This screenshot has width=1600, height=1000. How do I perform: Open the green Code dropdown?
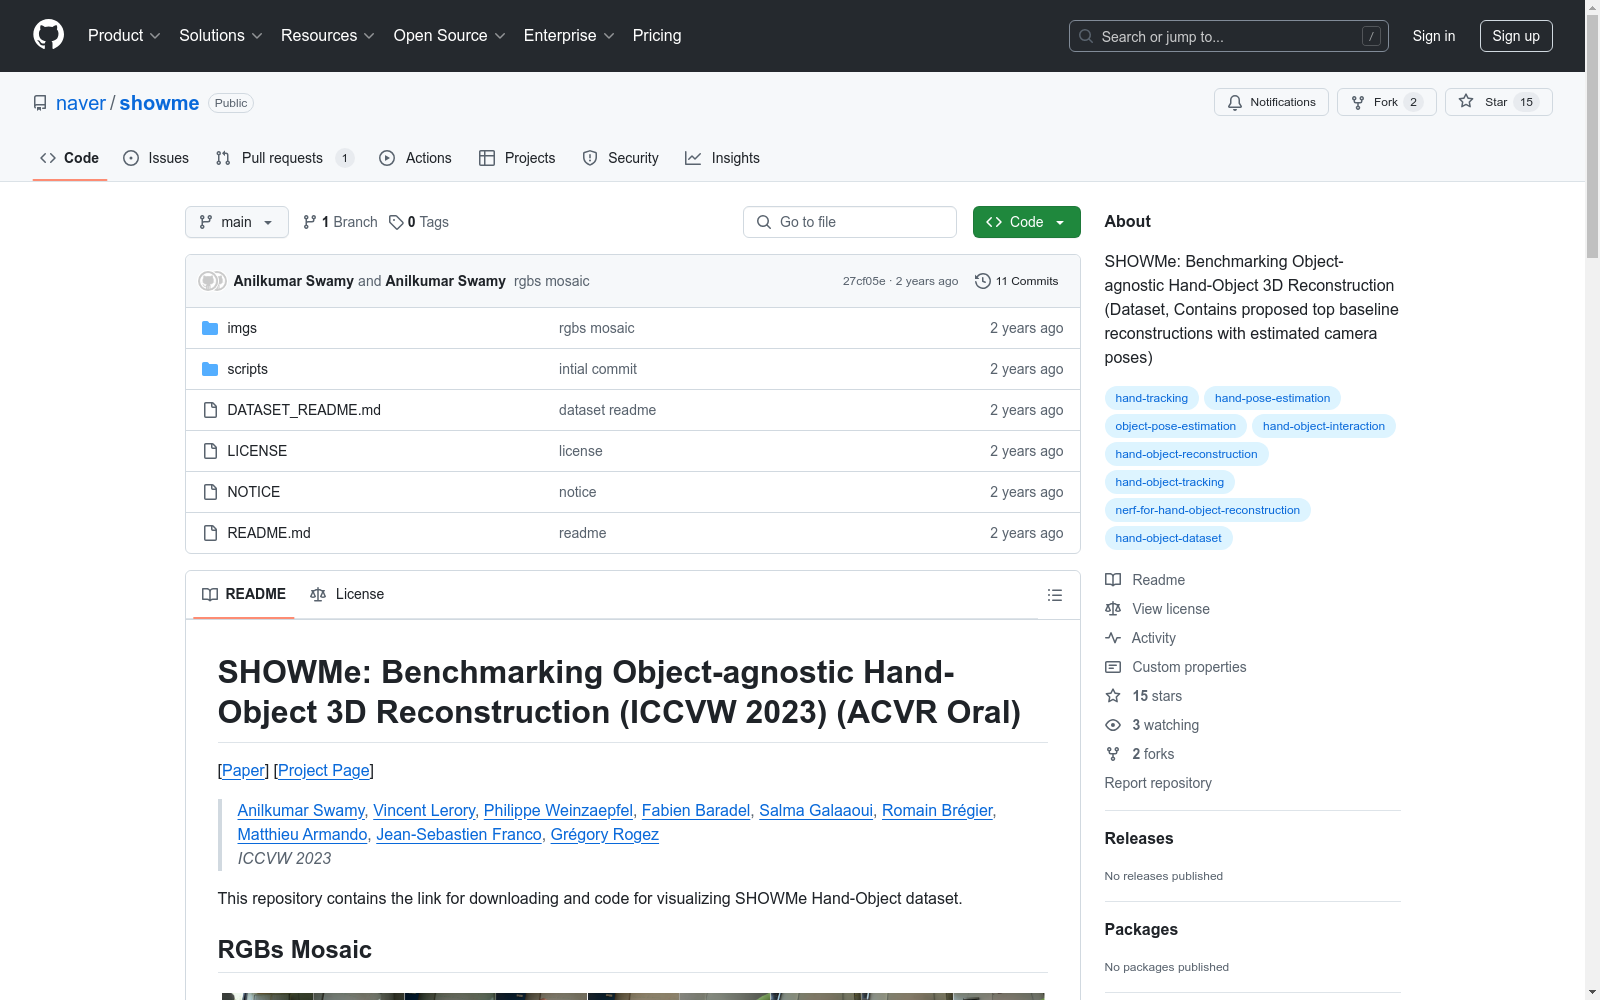[1026, 222]
